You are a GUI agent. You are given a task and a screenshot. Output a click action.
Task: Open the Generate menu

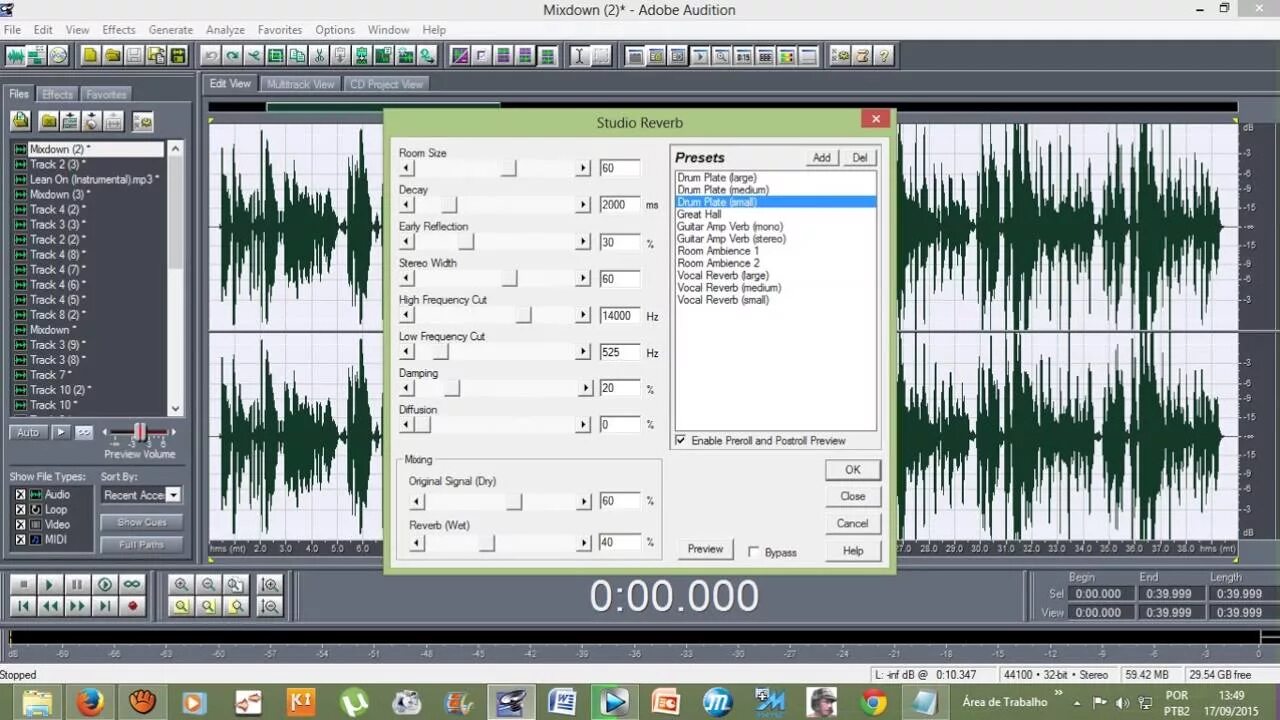pyautogui.click(x=171, y=30)
